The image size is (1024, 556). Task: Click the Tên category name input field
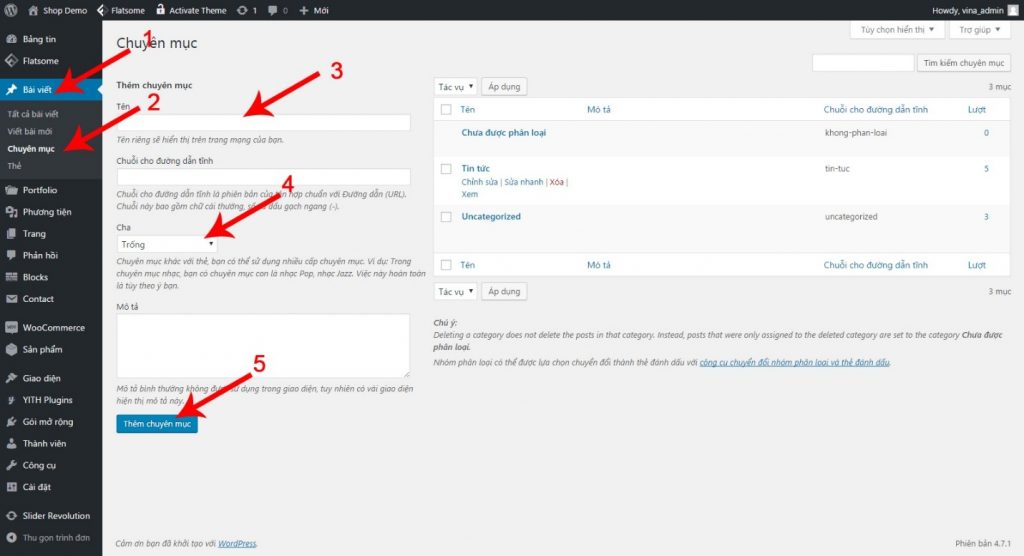tap(264, 122)
